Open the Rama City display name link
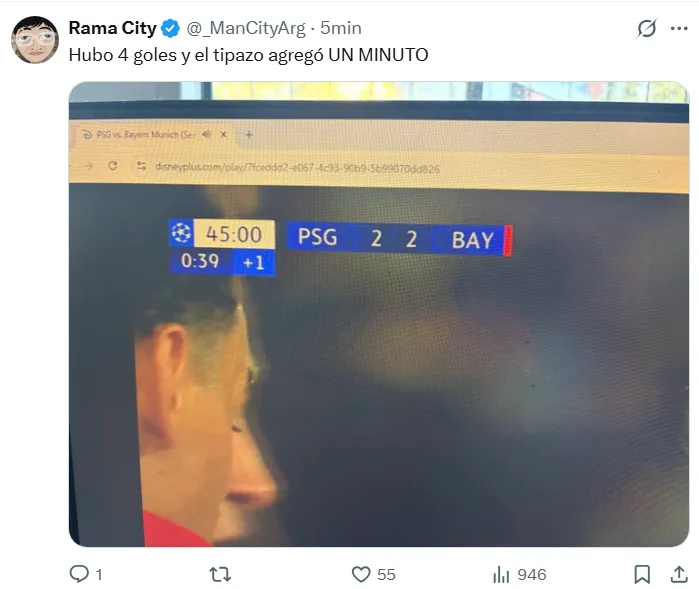This screenshot has width=699, height=589. [112, 28]
